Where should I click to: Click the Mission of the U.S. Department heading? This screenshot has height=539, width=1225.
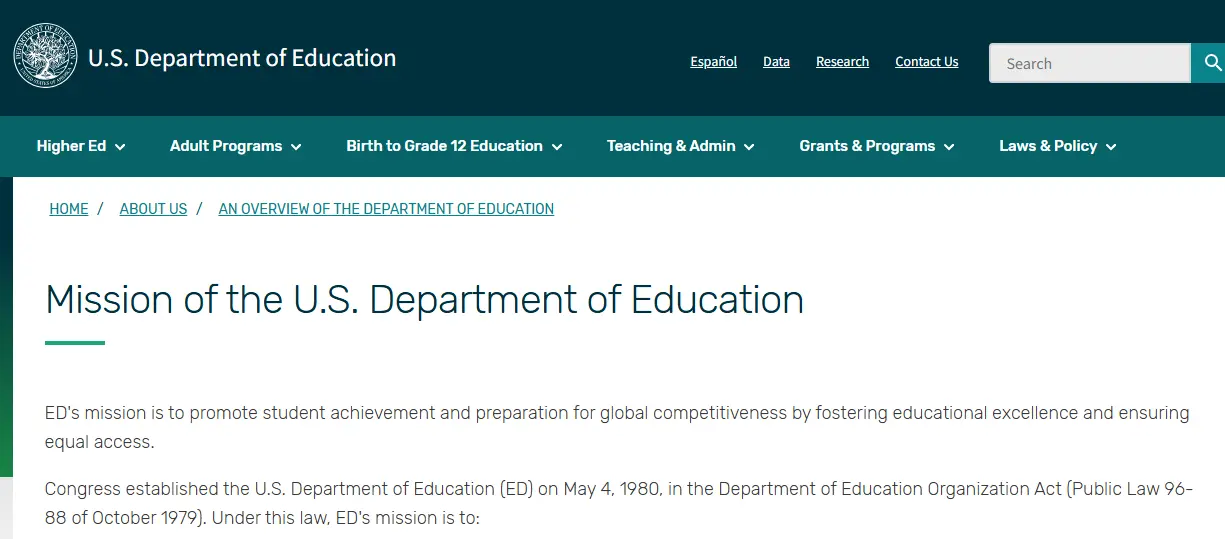(424, 300)
